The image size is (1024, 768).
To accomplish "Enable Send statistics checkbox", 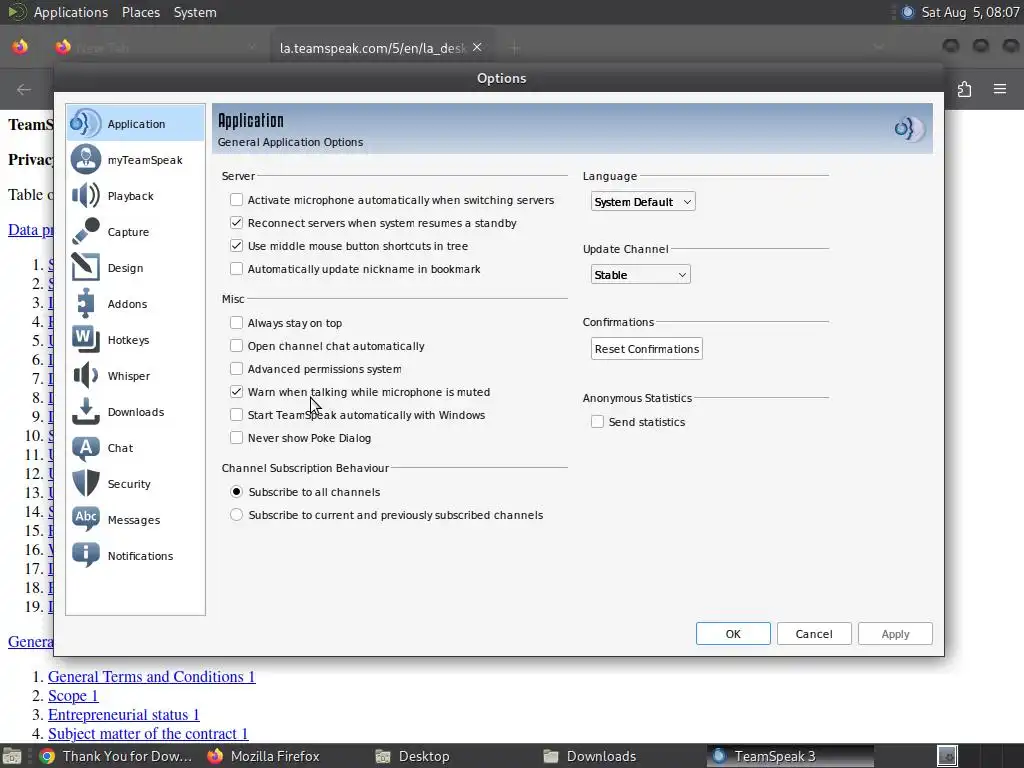I will 598,421.
